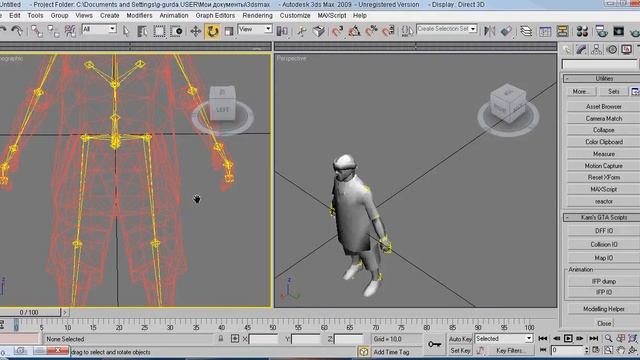The image size is (640, 360).
Task: Go to the start frame button
Action: (542, 338)
